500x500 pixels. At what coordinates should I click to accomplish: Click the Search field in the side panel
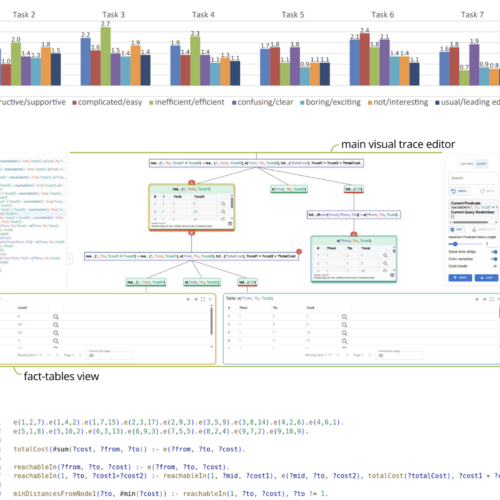pos(473,178)
